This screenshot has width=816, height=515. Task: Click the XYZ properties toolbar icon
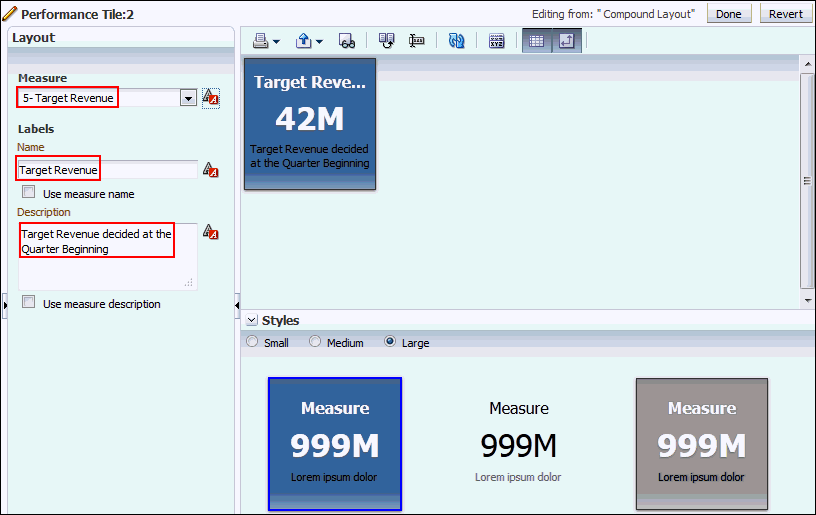click(496, 41)
